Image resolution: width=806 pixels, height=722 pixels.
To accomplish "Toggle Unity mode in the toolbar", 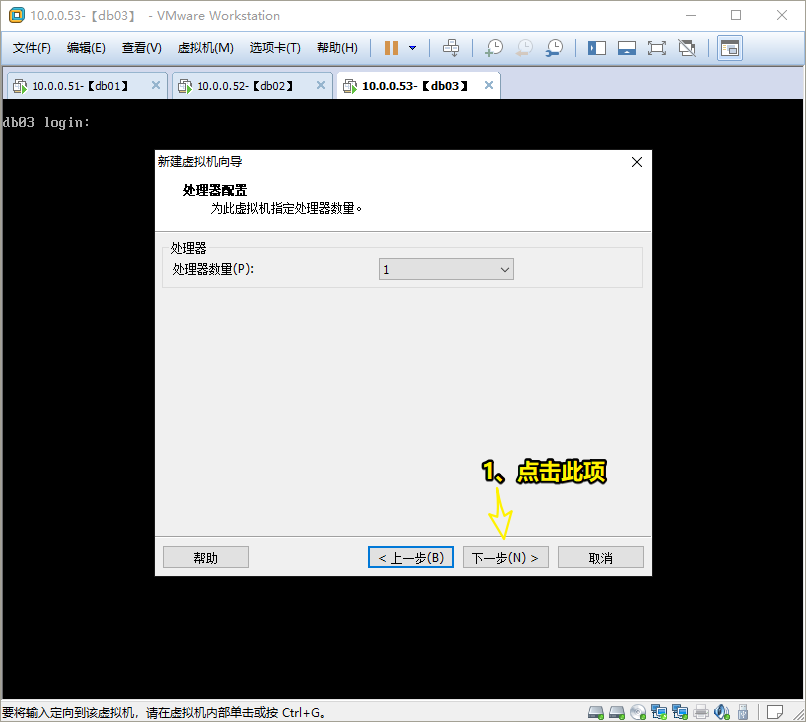I will click(x=686, y=48).
